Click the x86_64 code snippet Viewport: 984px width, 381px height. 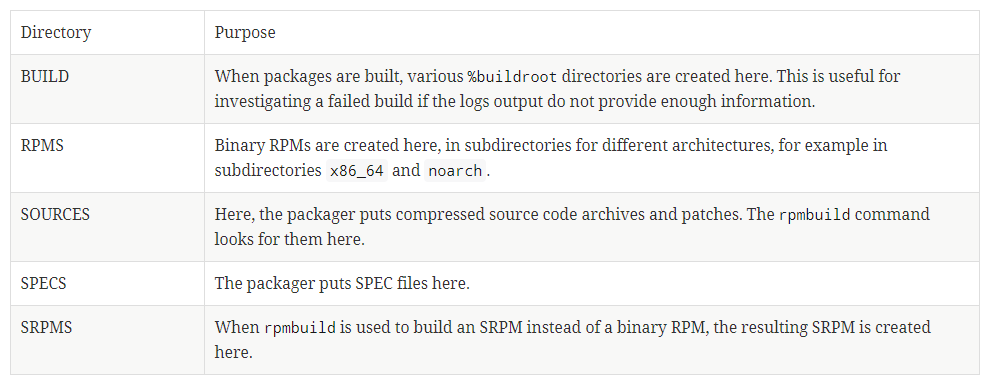[357, 171]
